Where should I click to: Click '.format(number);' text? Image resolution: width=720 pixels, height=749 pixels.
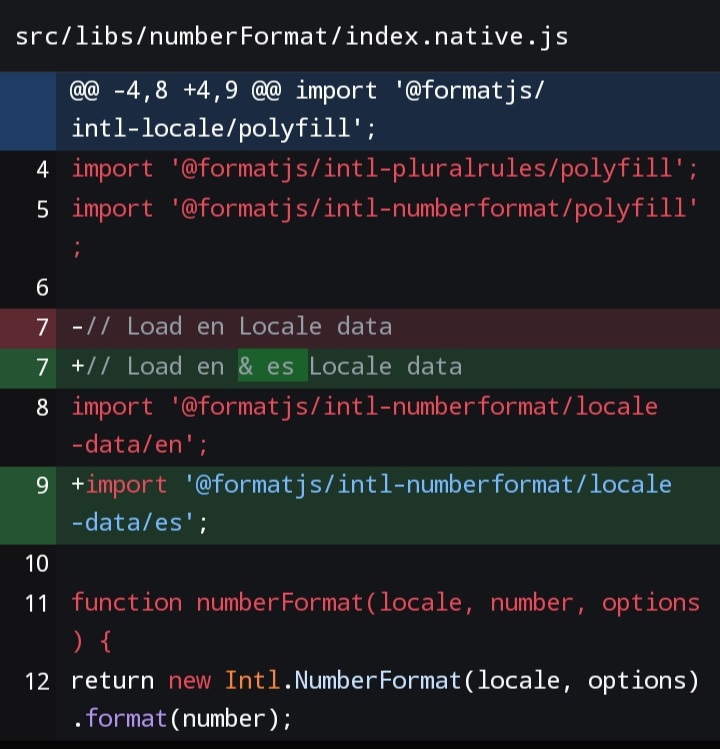[182, 719]
